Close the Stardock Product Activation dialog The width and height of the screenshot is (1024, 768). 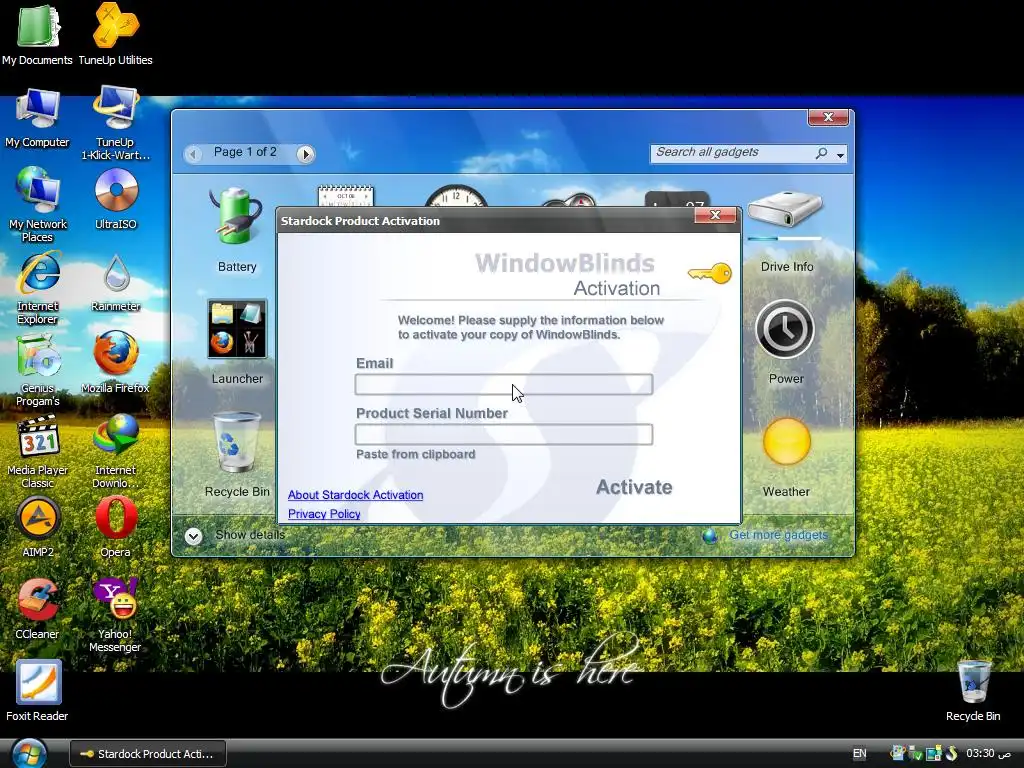coord(715,215)
